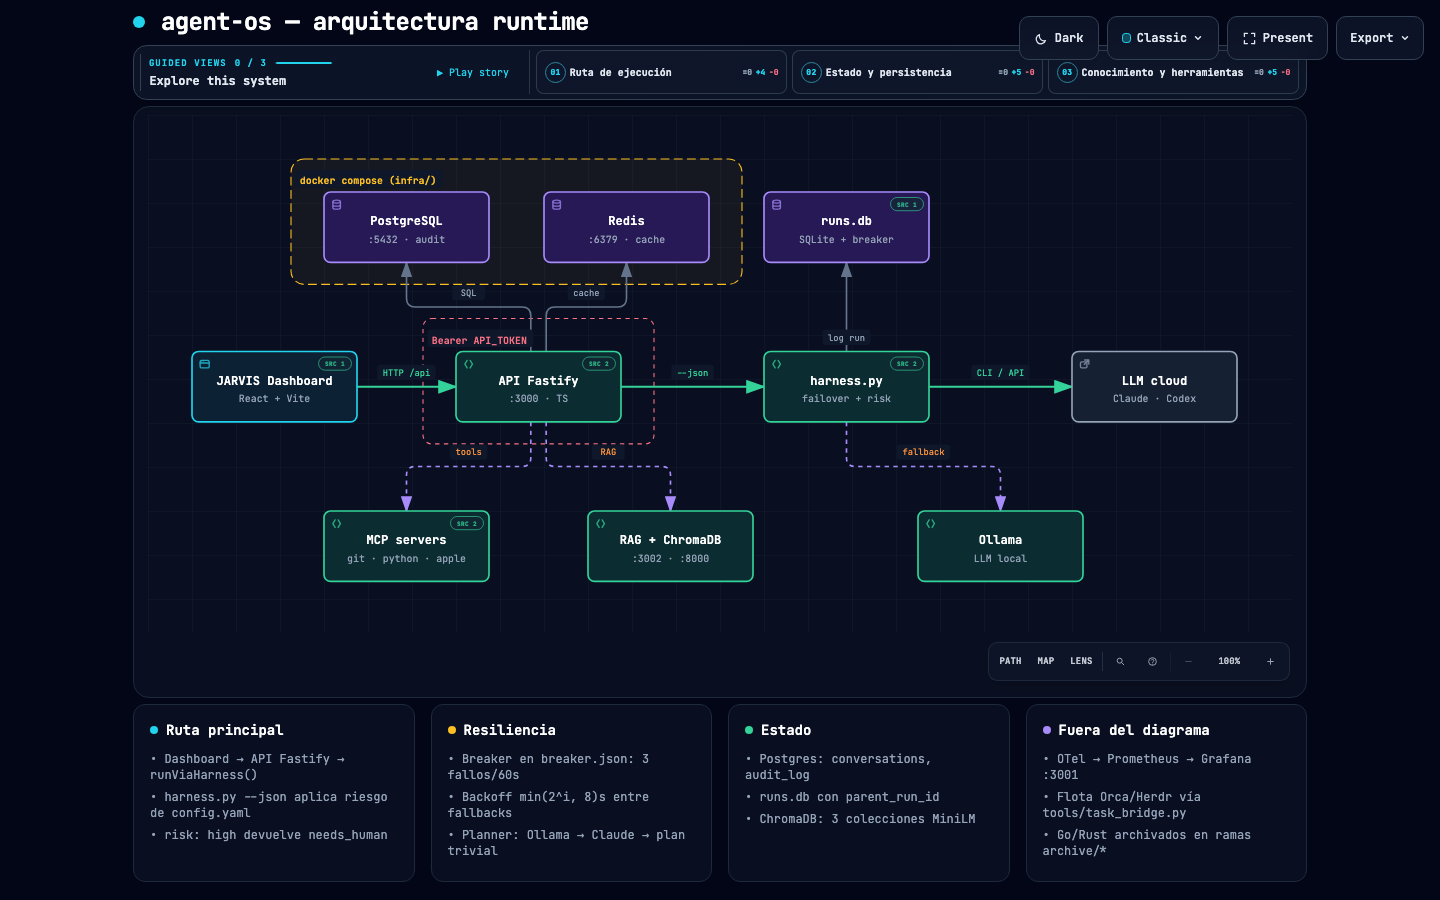The width and height of the screenshot is (1440, 900).
Task: Click the code icon on Ollama node
Action: [x=931, y=523]
